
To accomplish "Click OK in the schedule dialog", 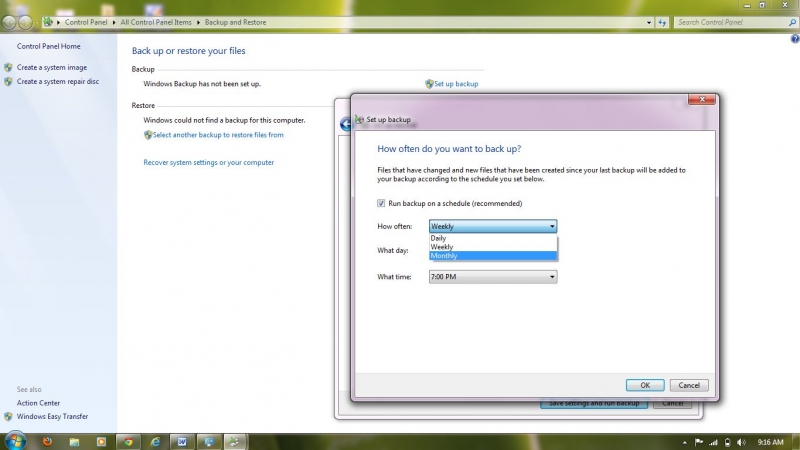I will (645, 385).
